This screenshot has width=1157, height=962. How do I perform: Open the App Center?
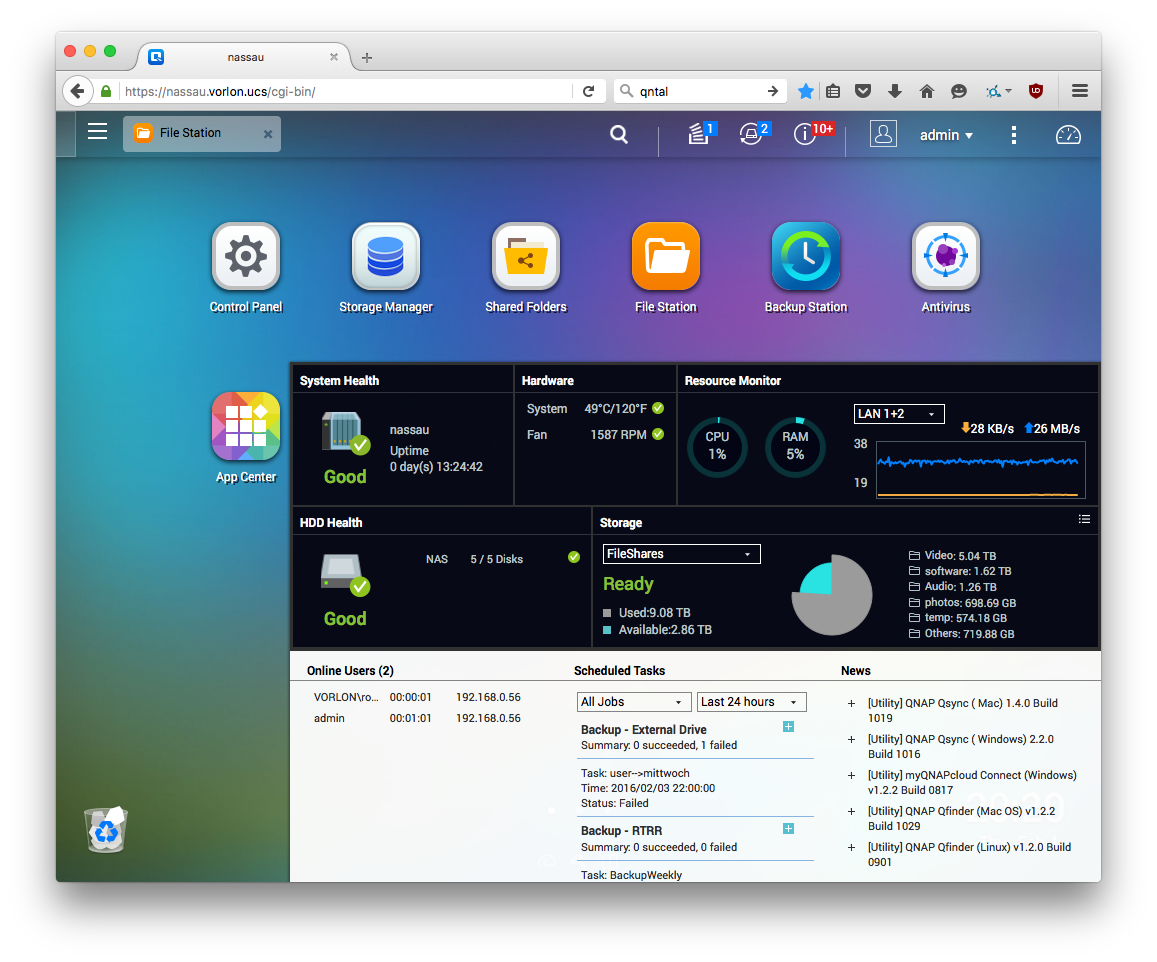[x=246, y=426]
